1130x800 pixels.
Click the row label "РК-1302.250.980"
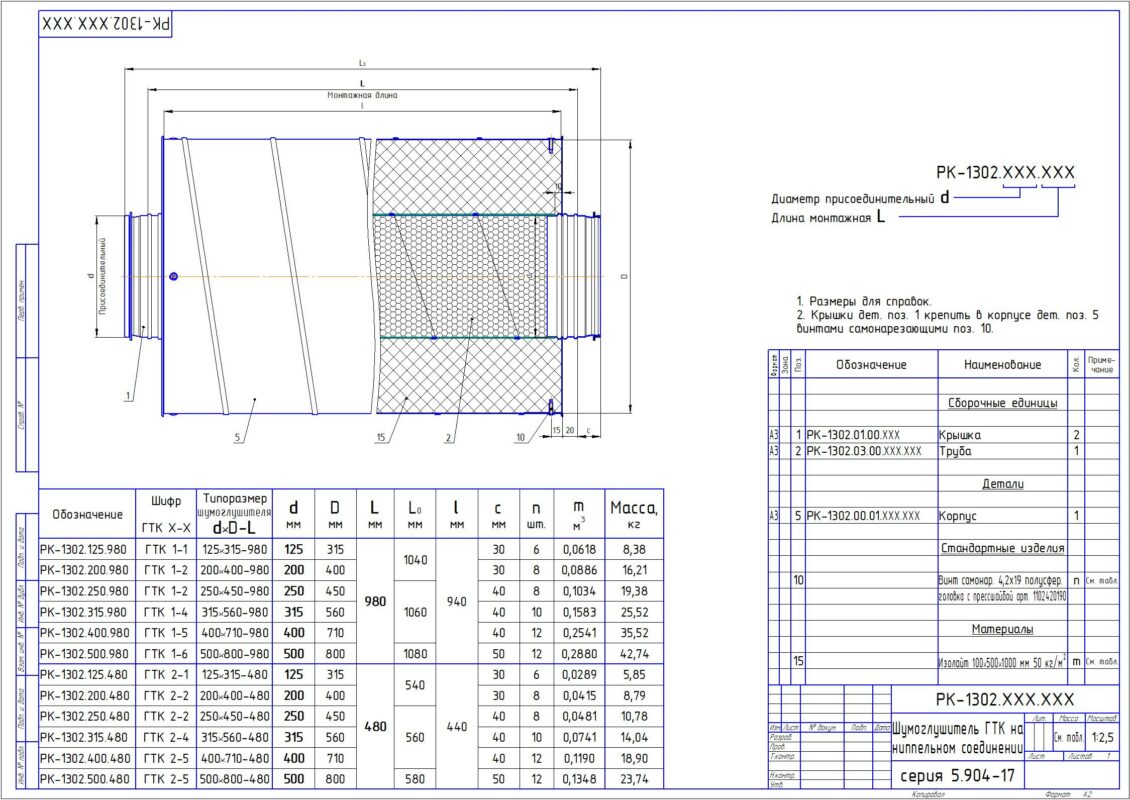84,591
